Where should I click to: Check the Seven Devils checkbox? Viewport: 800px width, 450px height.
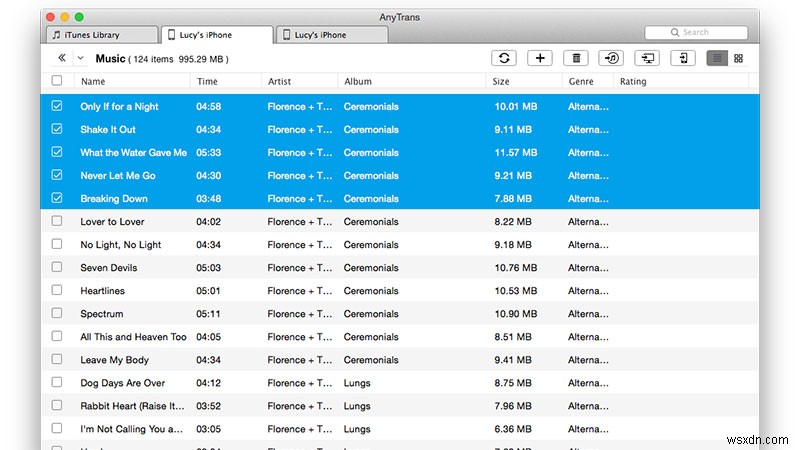57,267
